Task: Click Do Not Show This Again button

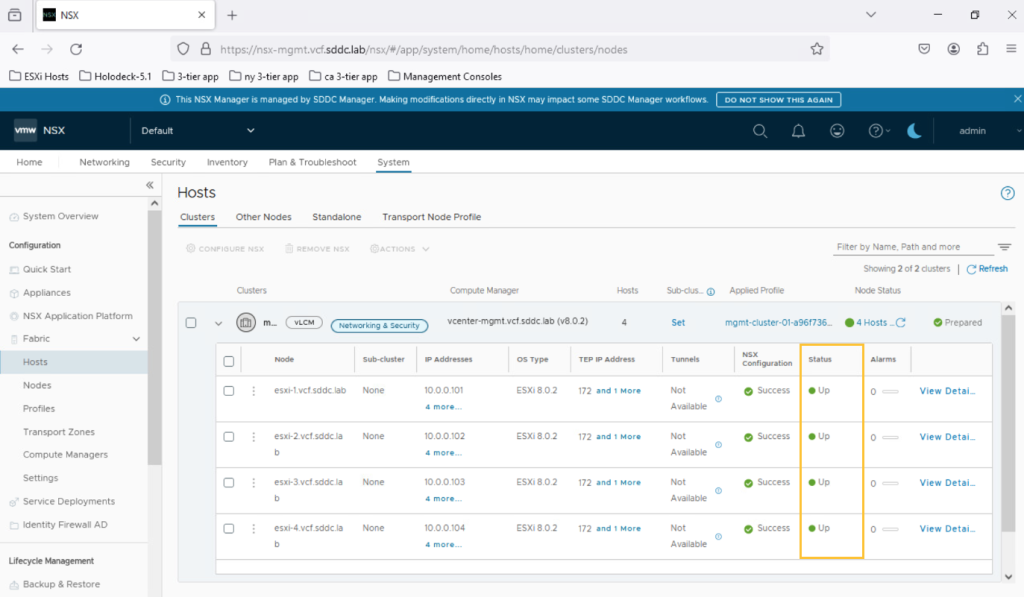Action: (778, 99)
